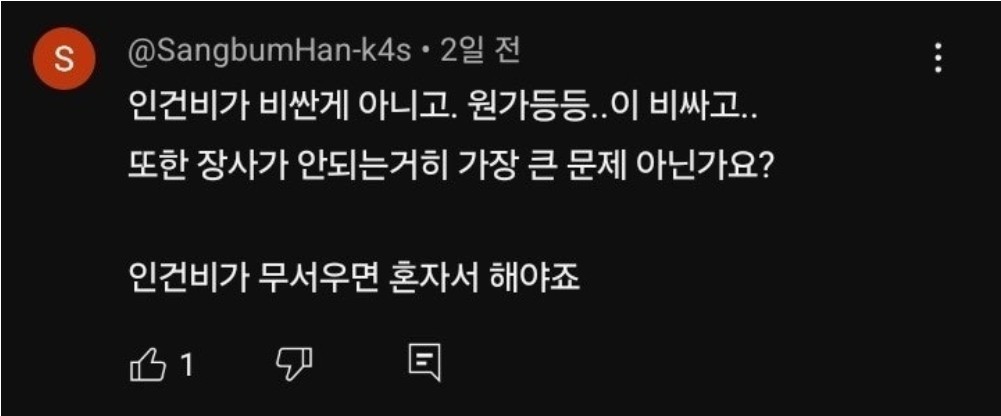The height and width of the screenshot is (416, 1001).
Task: Click the phrase '인건비가 무서우면'
Action: coord(253,276)
